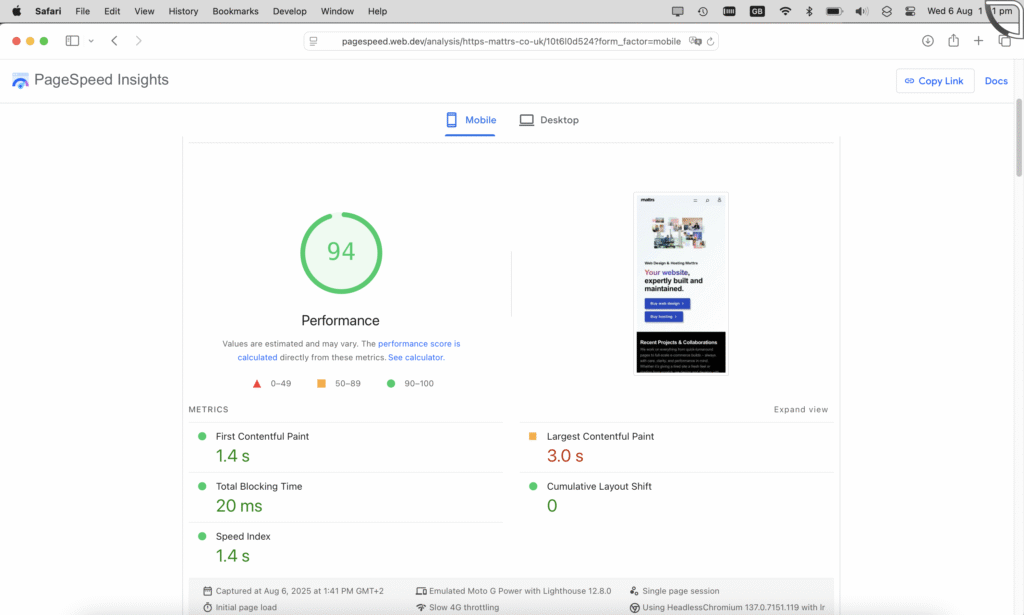The height and width of the screenshot is (615, 1024).
Task: Click the Wi-Fi status icon
Action: [x=785, y=11]
